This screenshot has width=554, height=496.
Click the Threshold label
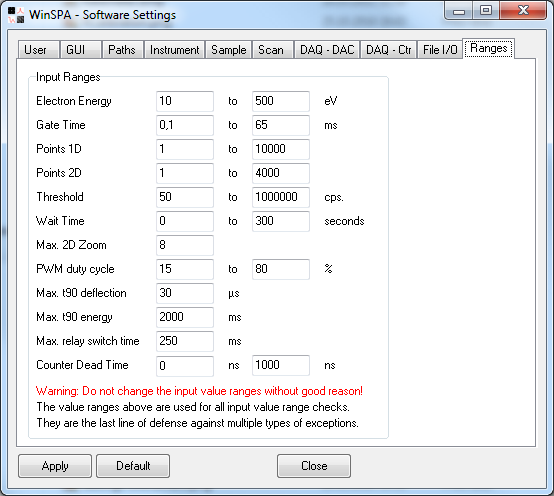[x=60, y=197]
